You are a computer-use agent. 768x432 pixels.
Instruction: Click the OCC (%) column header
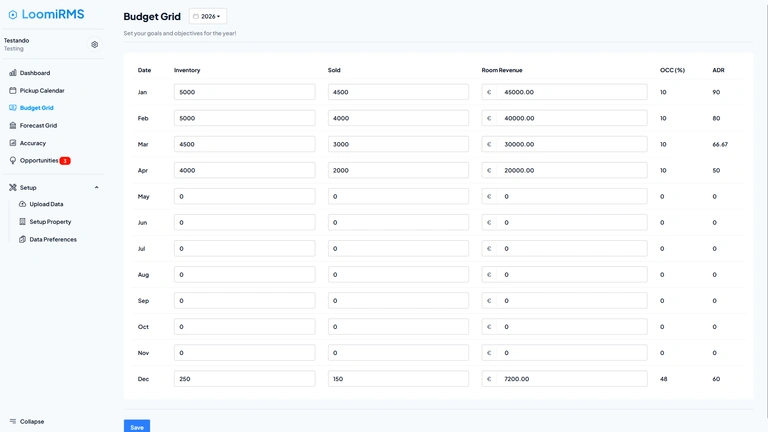pyautogui.click(x=672, y=70)
